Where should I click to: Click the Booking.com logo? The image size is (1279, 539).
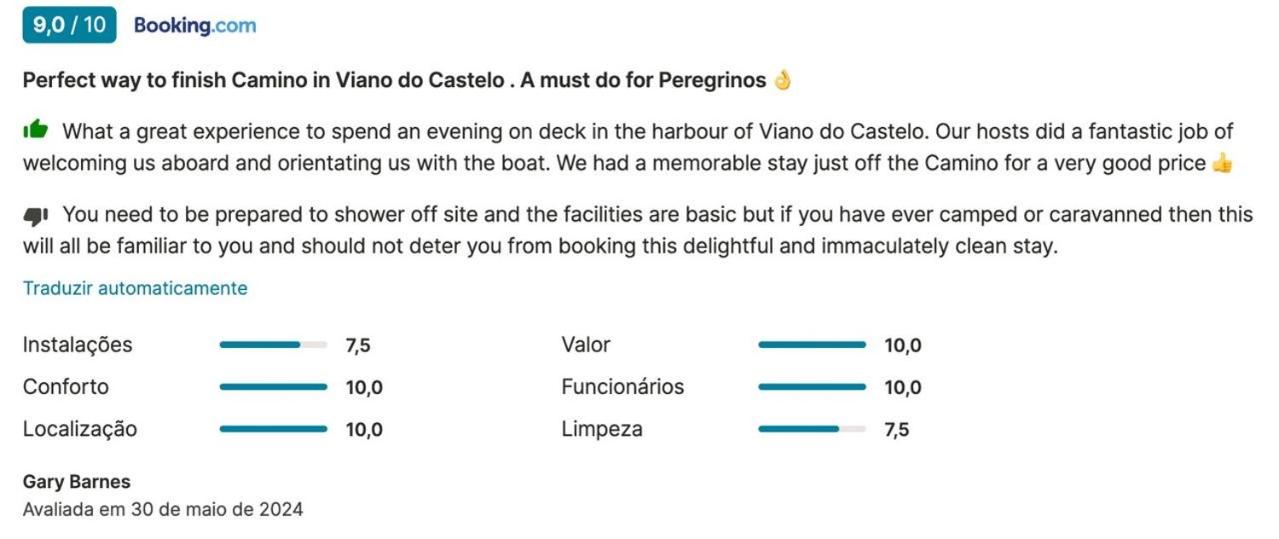tap(195, 26)
